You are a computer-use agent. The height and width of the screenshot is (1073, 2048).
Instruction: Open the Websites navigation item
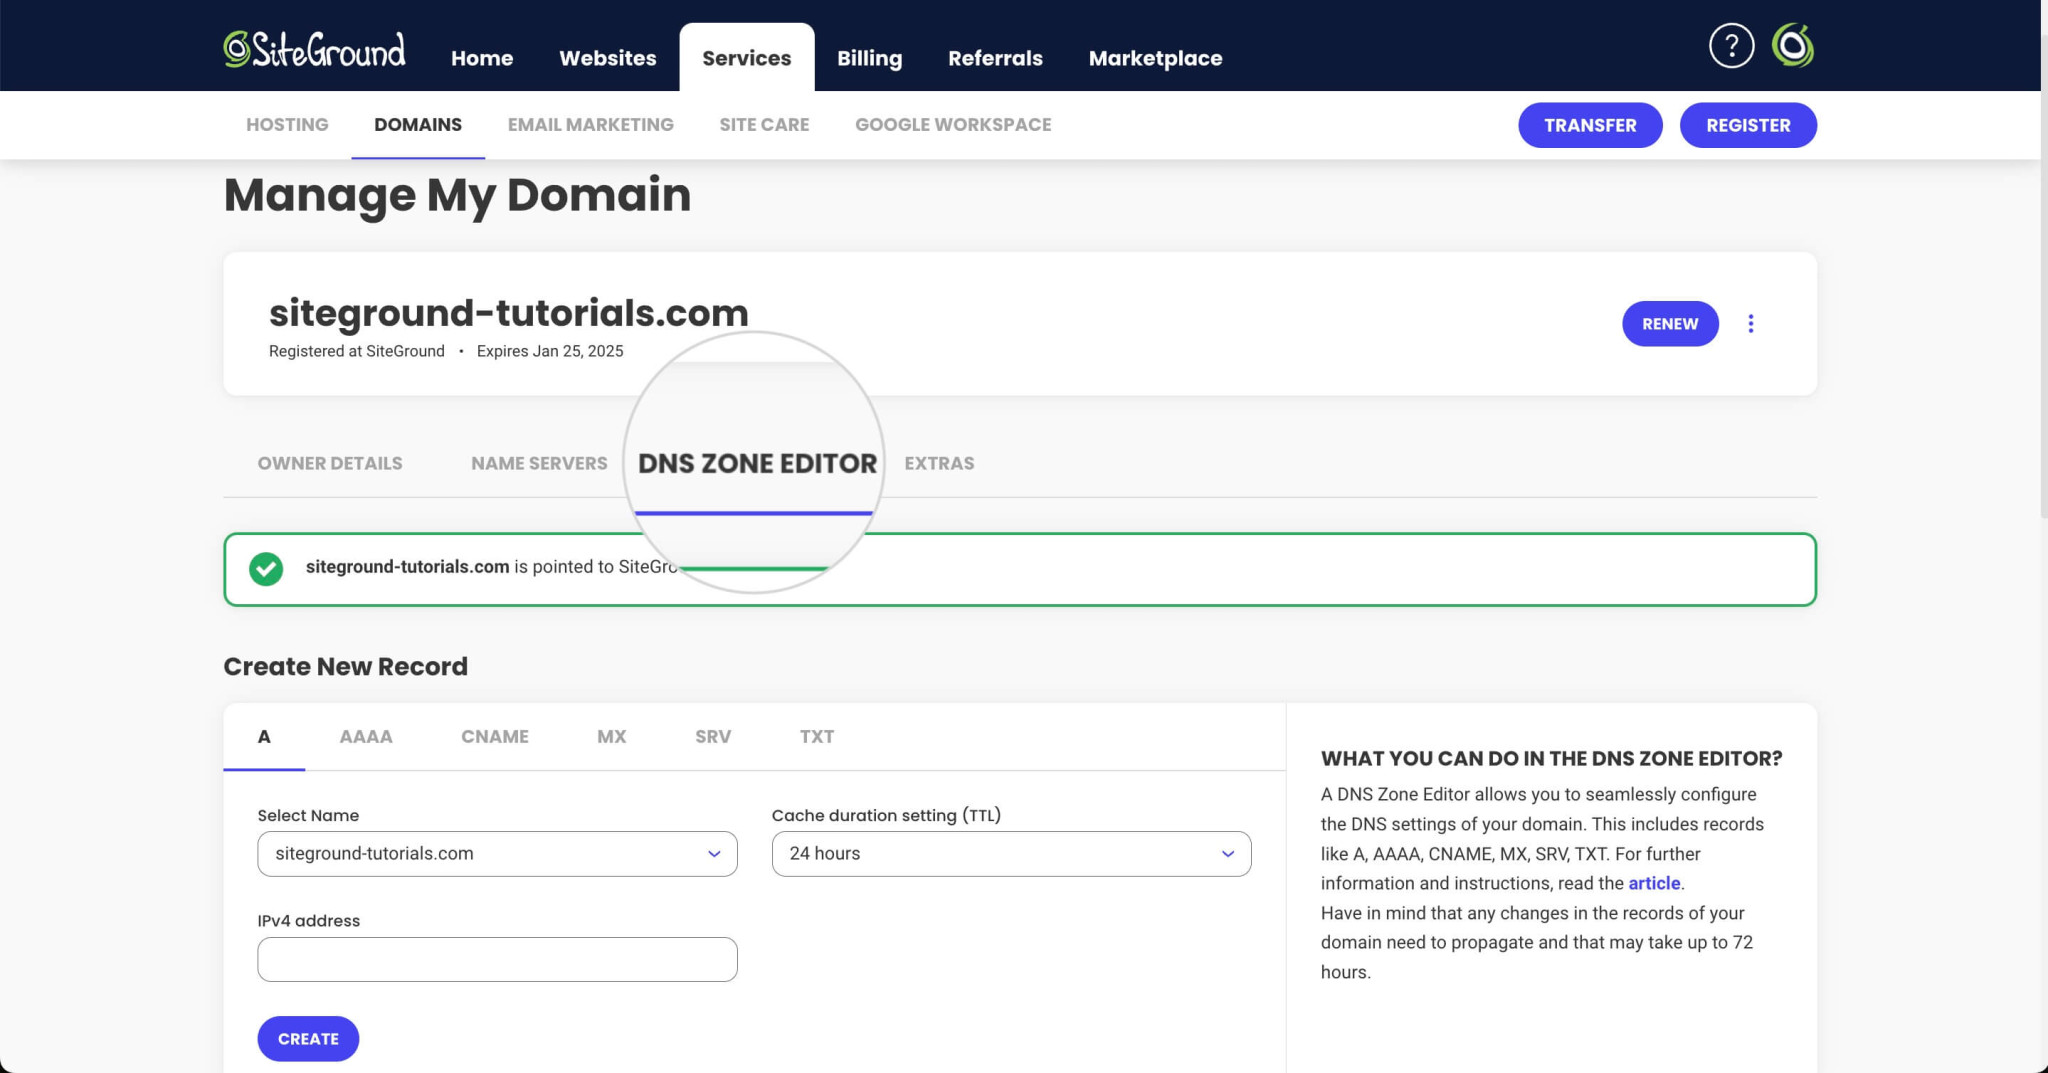click(x=608, y=58)
